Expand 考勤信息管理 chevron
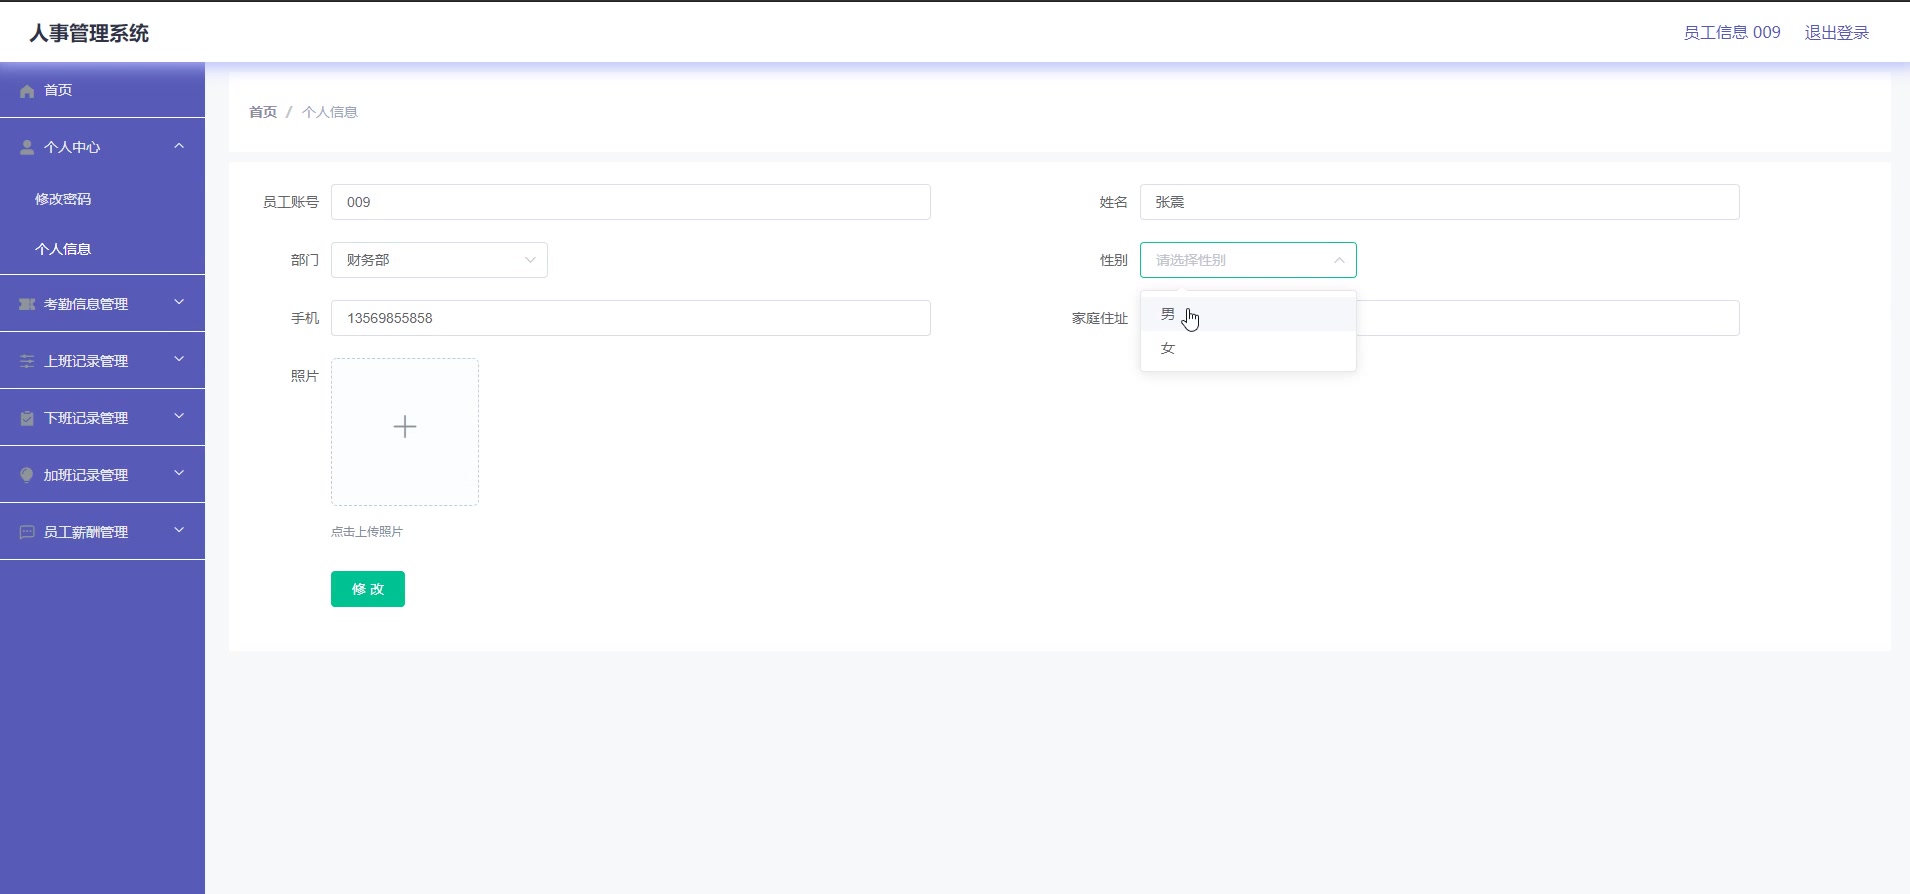 click(179, 302)
